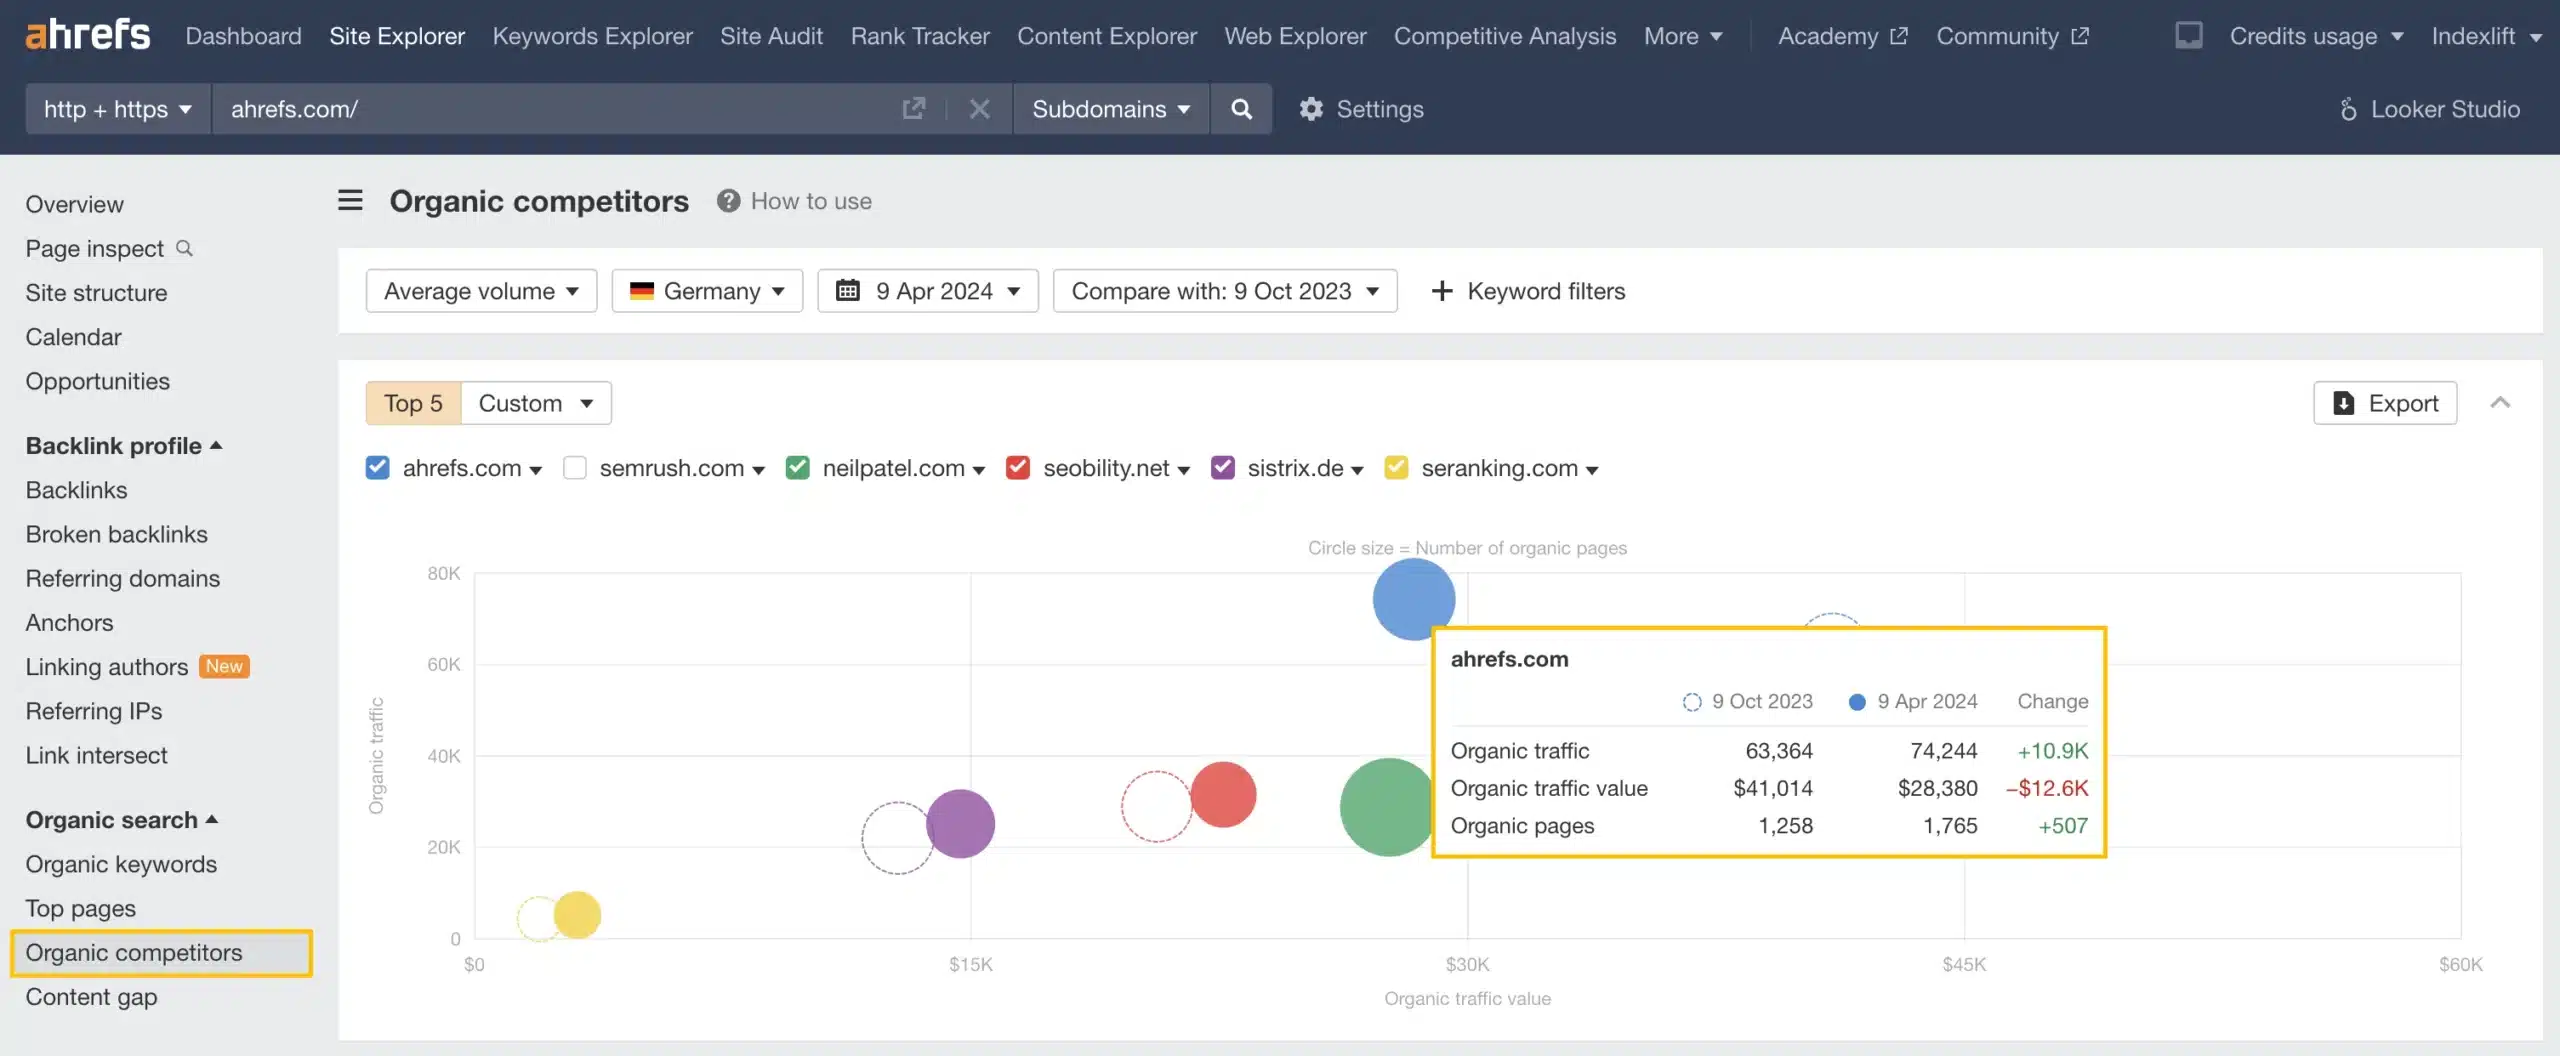Open Custom competitors dropdown
This screenshot has height=1056, width=2560.
point(536,403)
